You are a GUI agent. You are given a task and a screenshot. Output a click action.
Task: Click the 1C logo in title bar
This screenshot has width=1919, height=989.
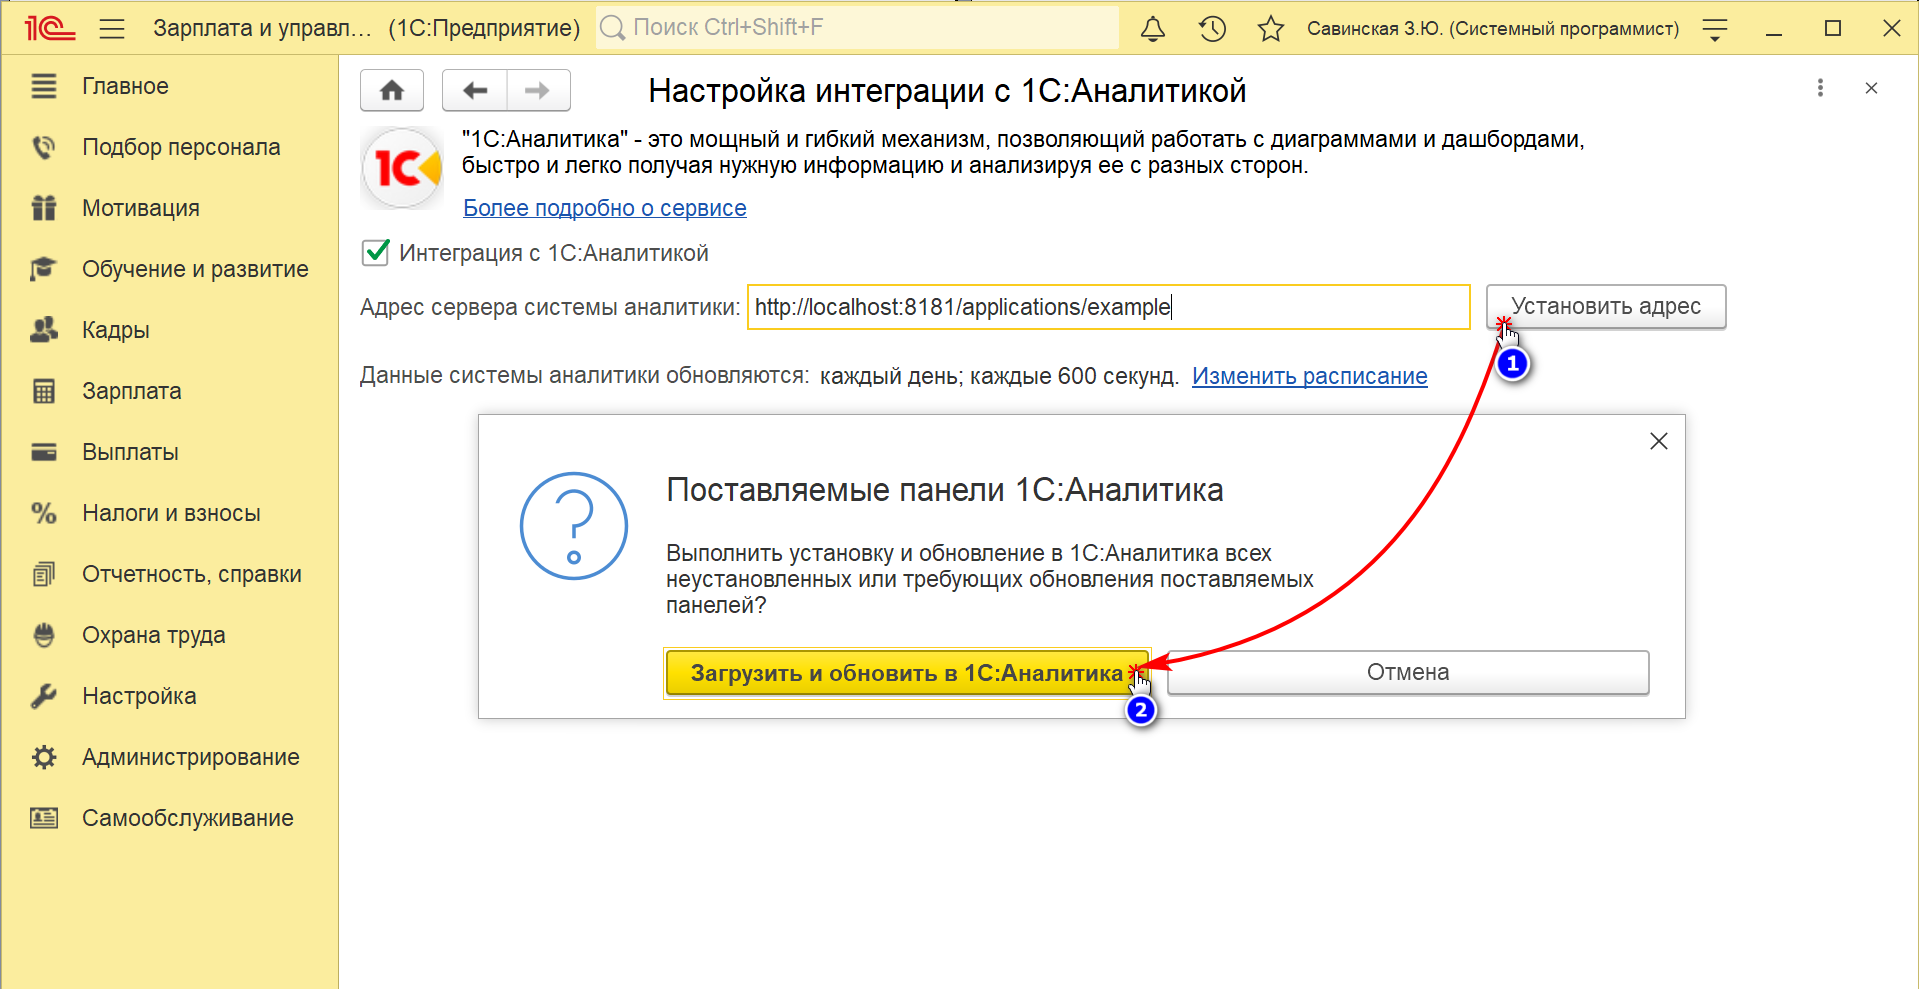[50, 28]
